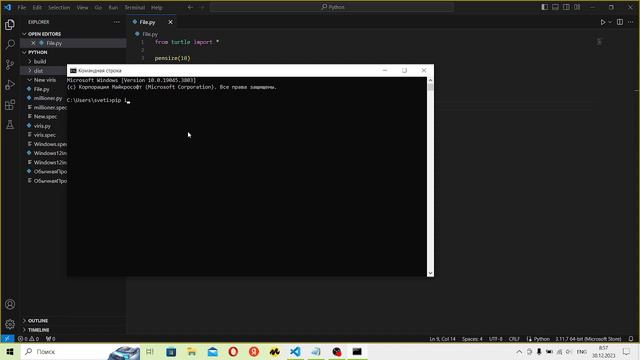The height and width of the screenshot is (360, 640).
Task: Expand the Timeline section
Action: click(38, 330)
